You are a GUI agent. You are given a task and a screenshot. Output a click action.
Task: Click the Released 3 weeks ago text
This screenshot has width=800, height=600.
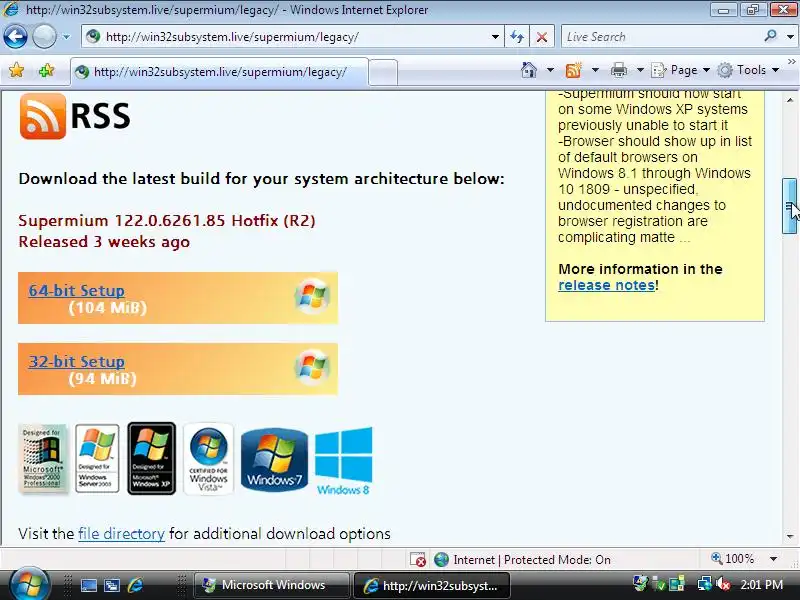pos(104,241)
